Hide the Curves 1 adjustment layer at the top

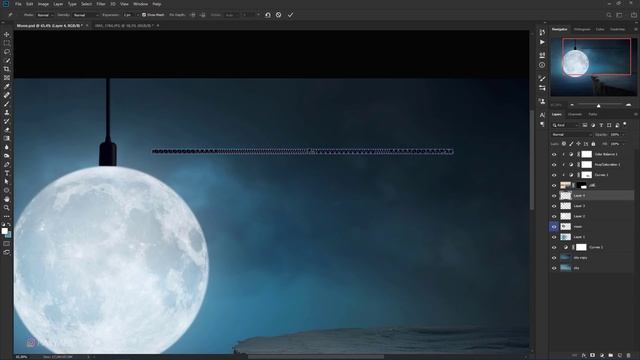(554, 175)
